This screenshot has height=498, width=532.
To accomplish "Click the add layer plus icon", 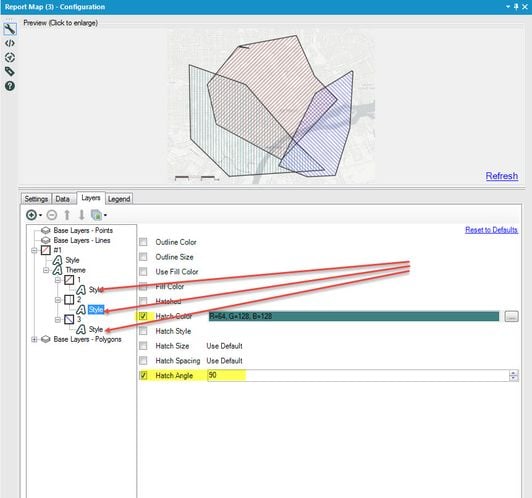I will coord(31,215).
